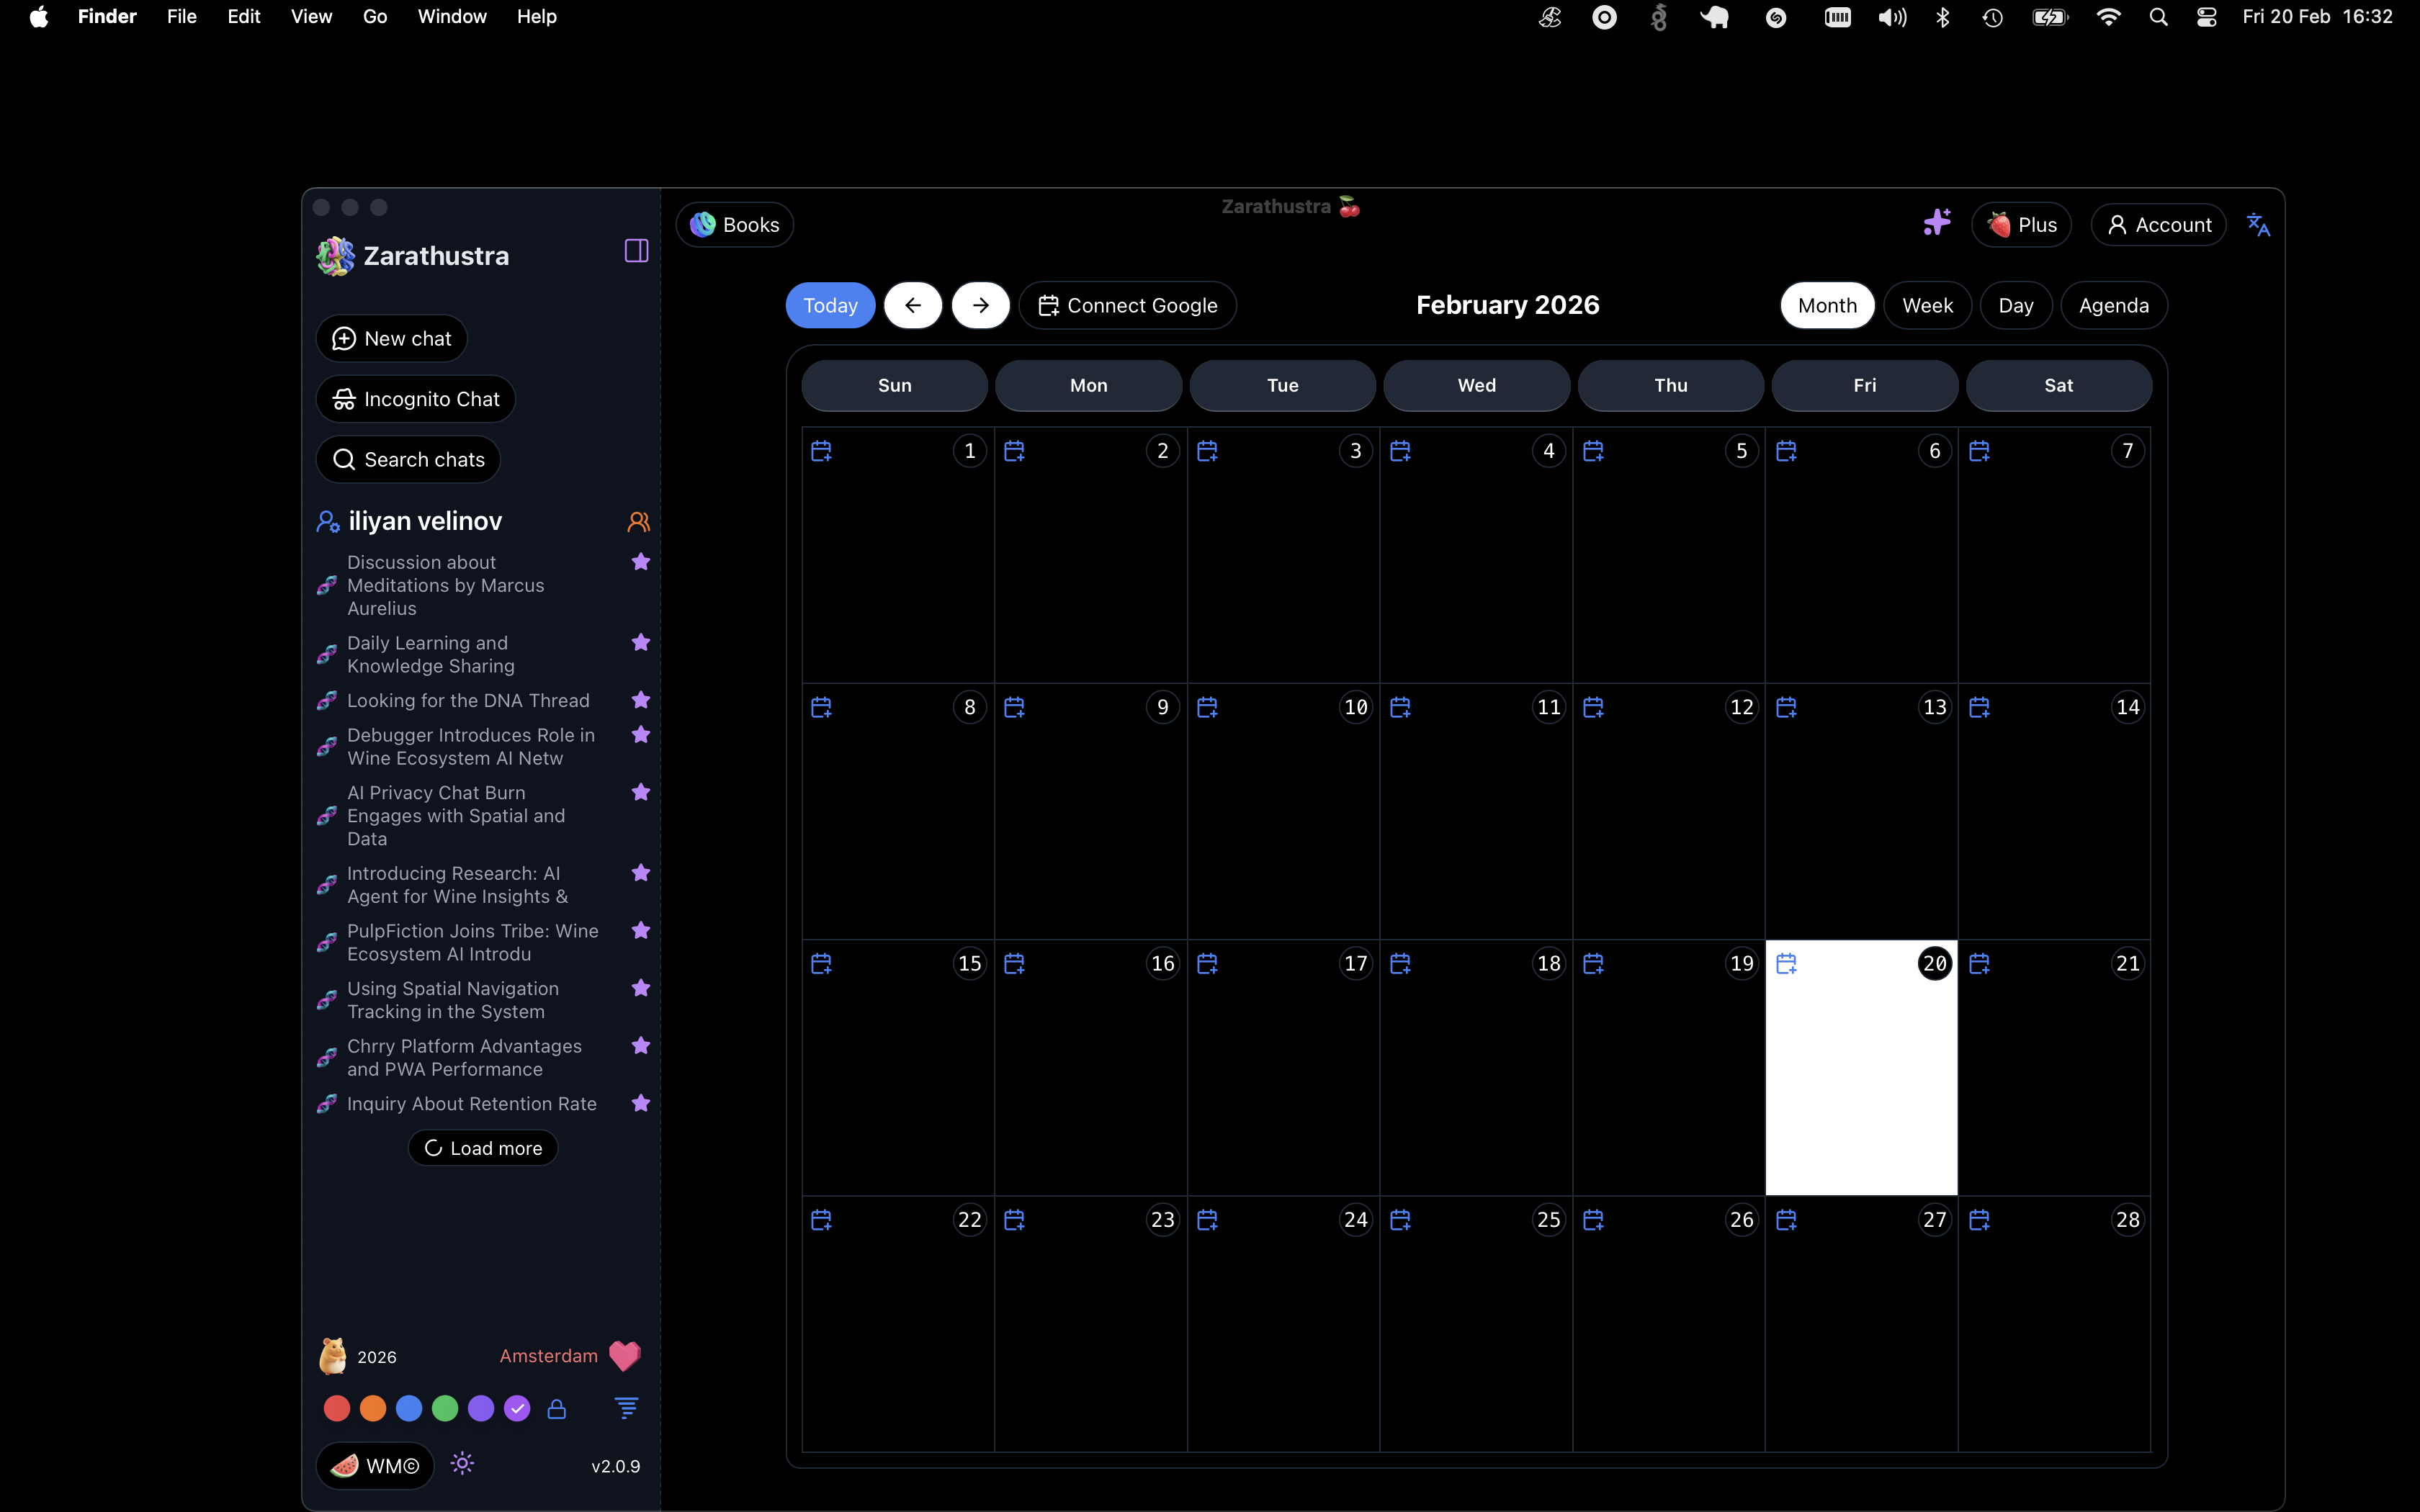This screenshot has height=1512, width=2420.
Task: Toggle star on Inquiry About Retention Rate
Action: (641, 1103)
